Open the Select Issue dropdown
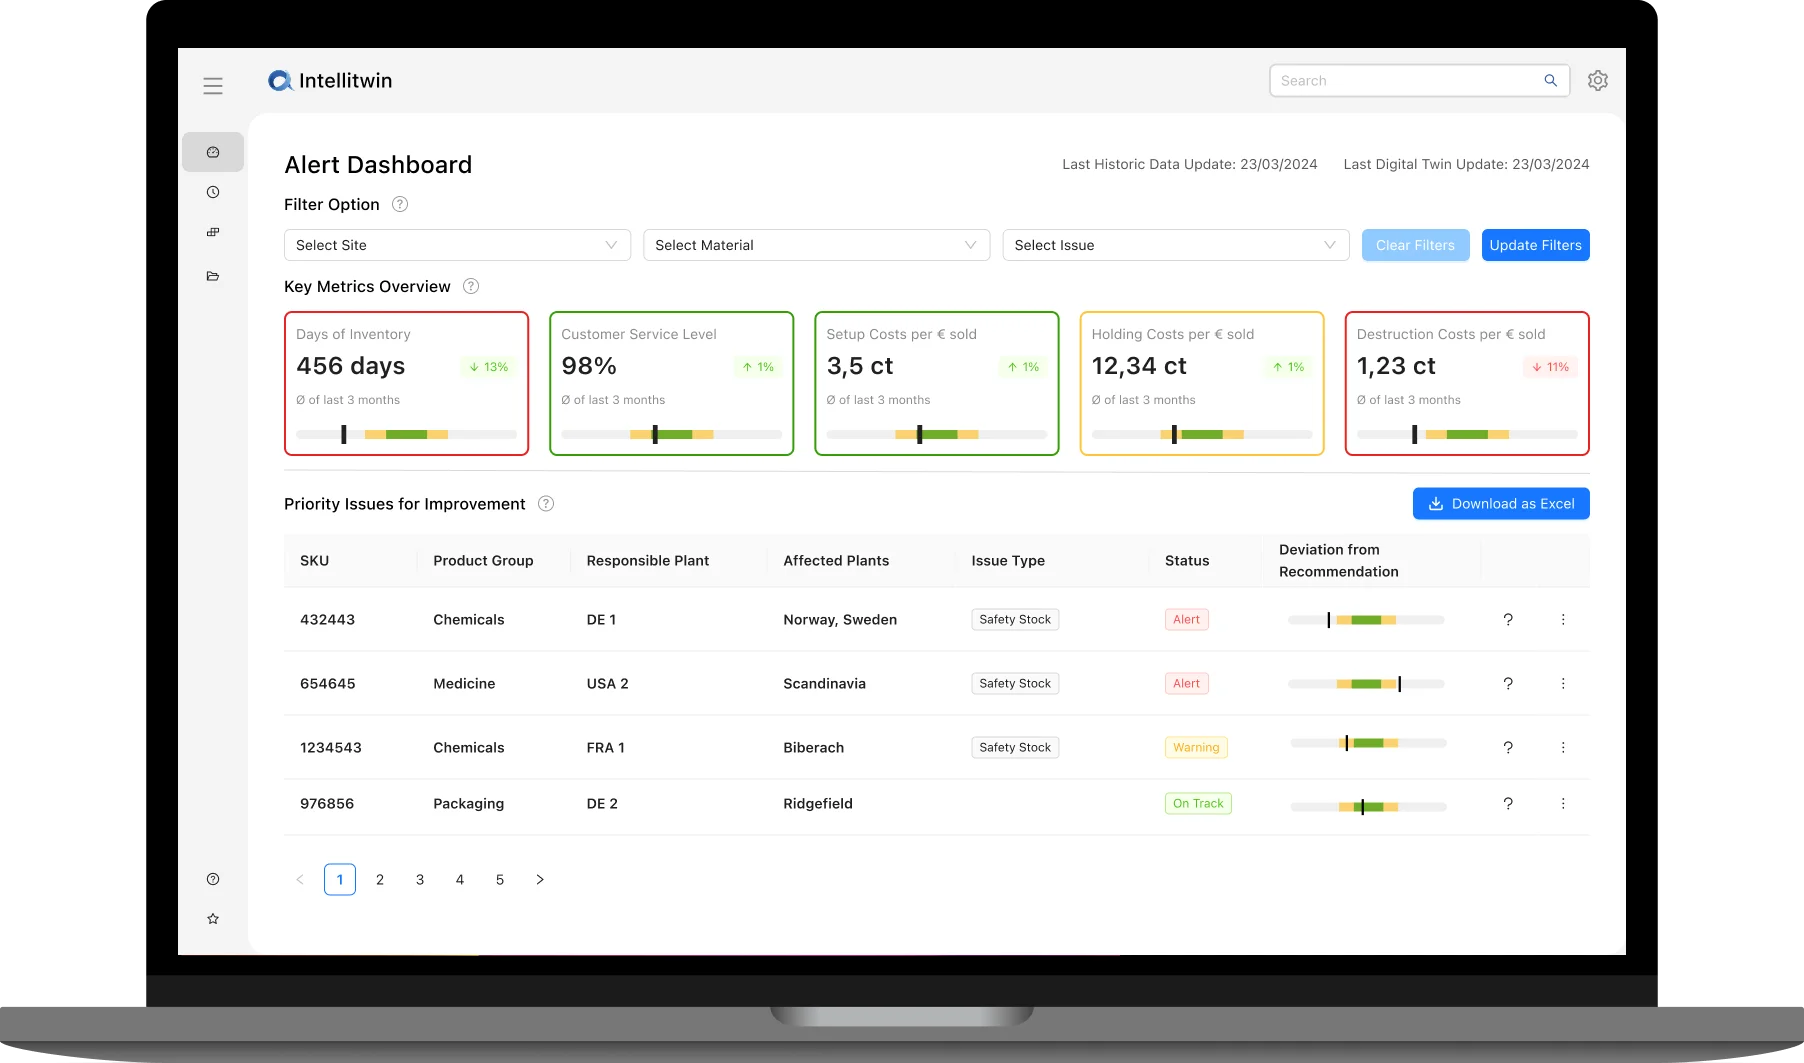The image size is (1804, 1063). (1176, 245)
